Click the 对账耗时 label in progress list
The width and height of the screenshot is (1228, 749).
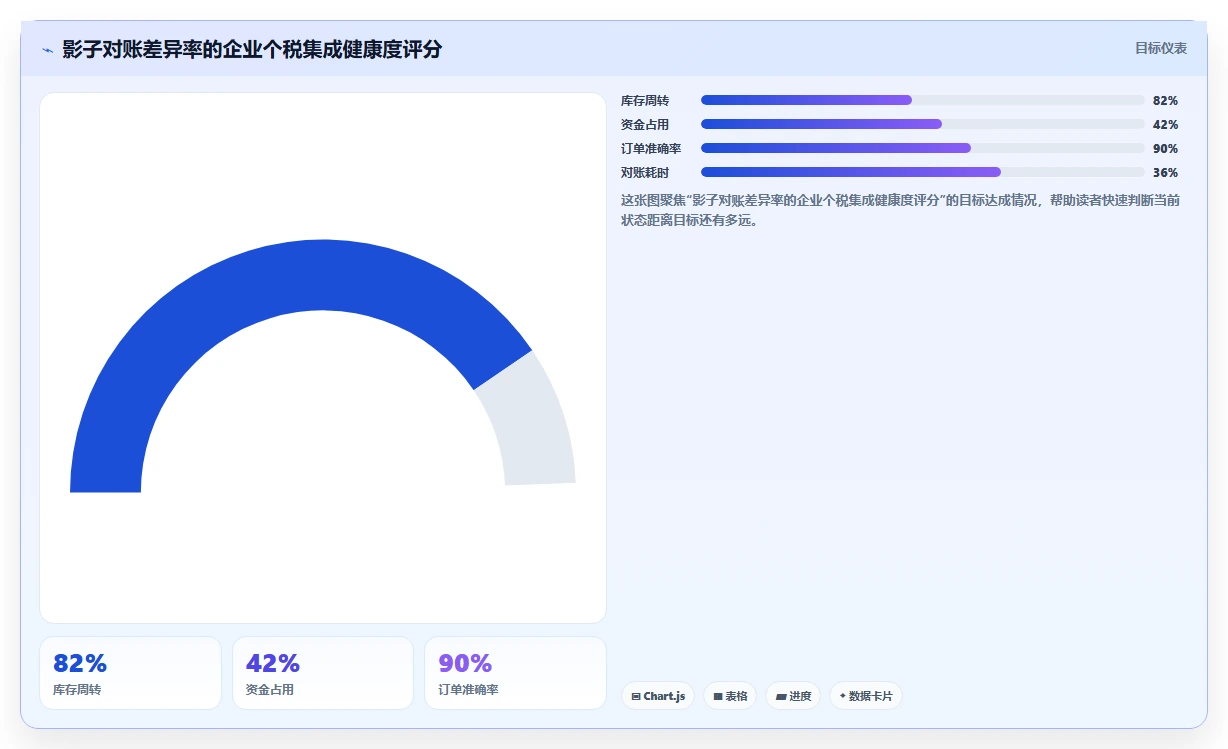tap(645, 172)
